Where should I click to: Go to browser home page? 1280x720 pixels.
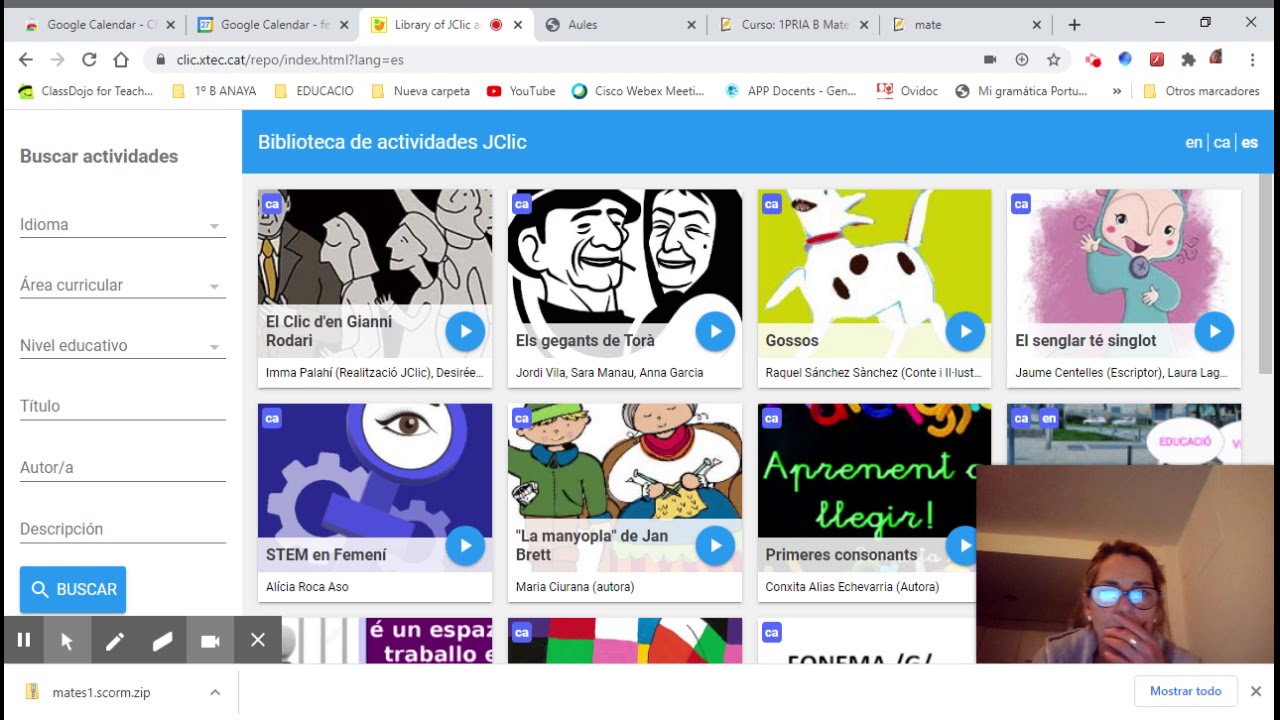click(121, 59)
